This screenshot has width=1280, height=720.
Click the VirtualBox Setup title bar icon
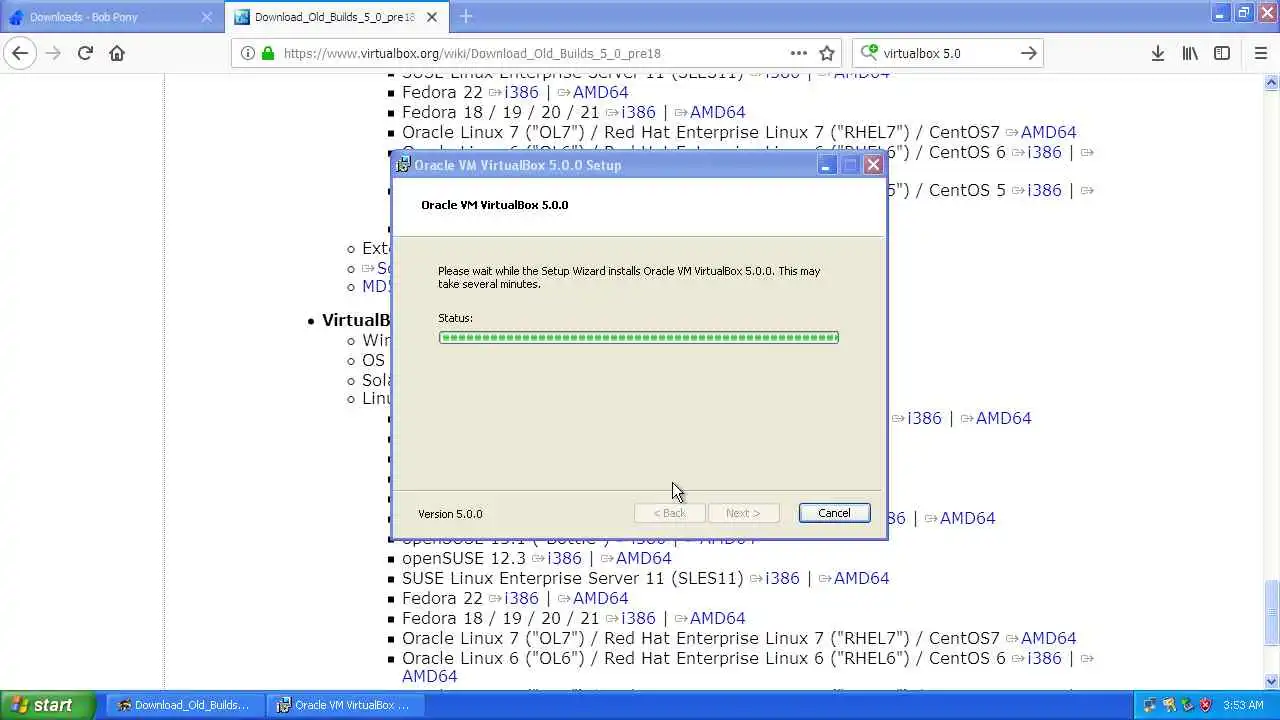(x=403, y=165)
